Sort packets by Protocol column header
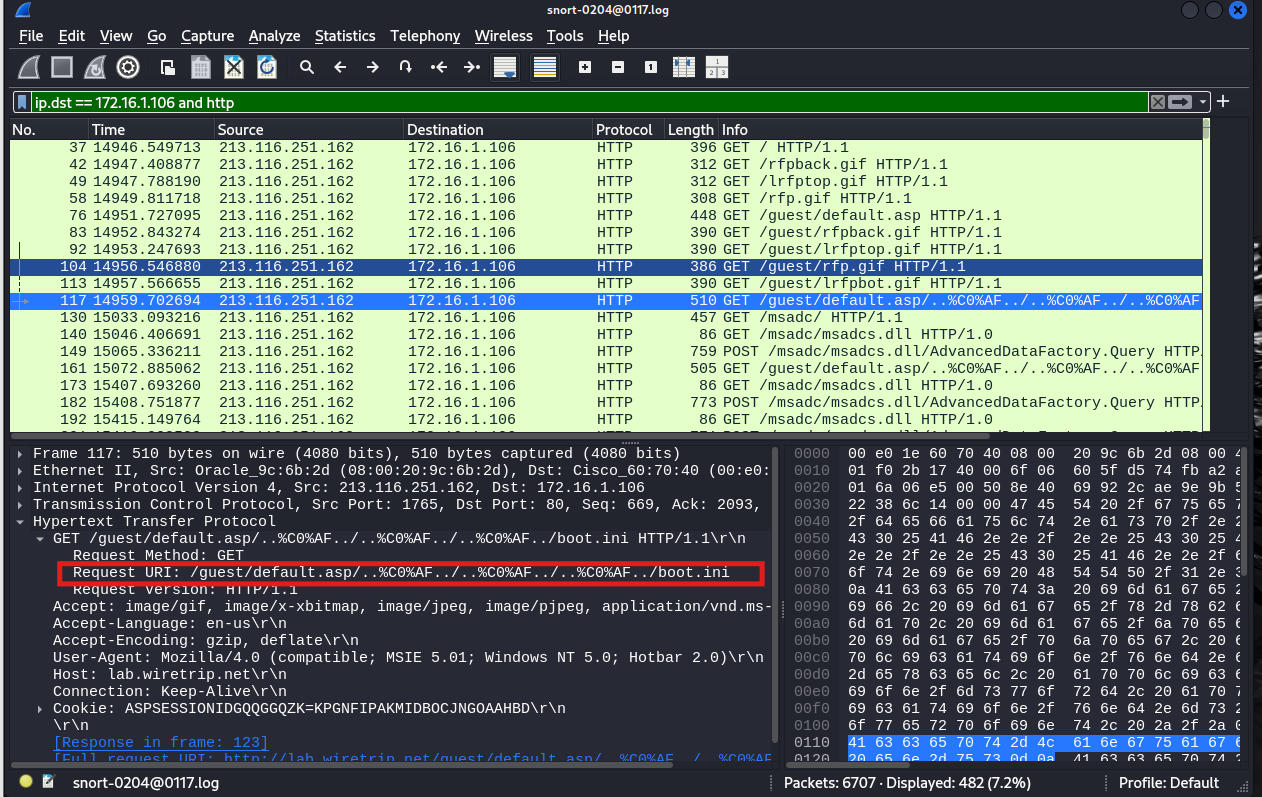The height and width of the screenshot is (797, 1262). pos(628,130)
